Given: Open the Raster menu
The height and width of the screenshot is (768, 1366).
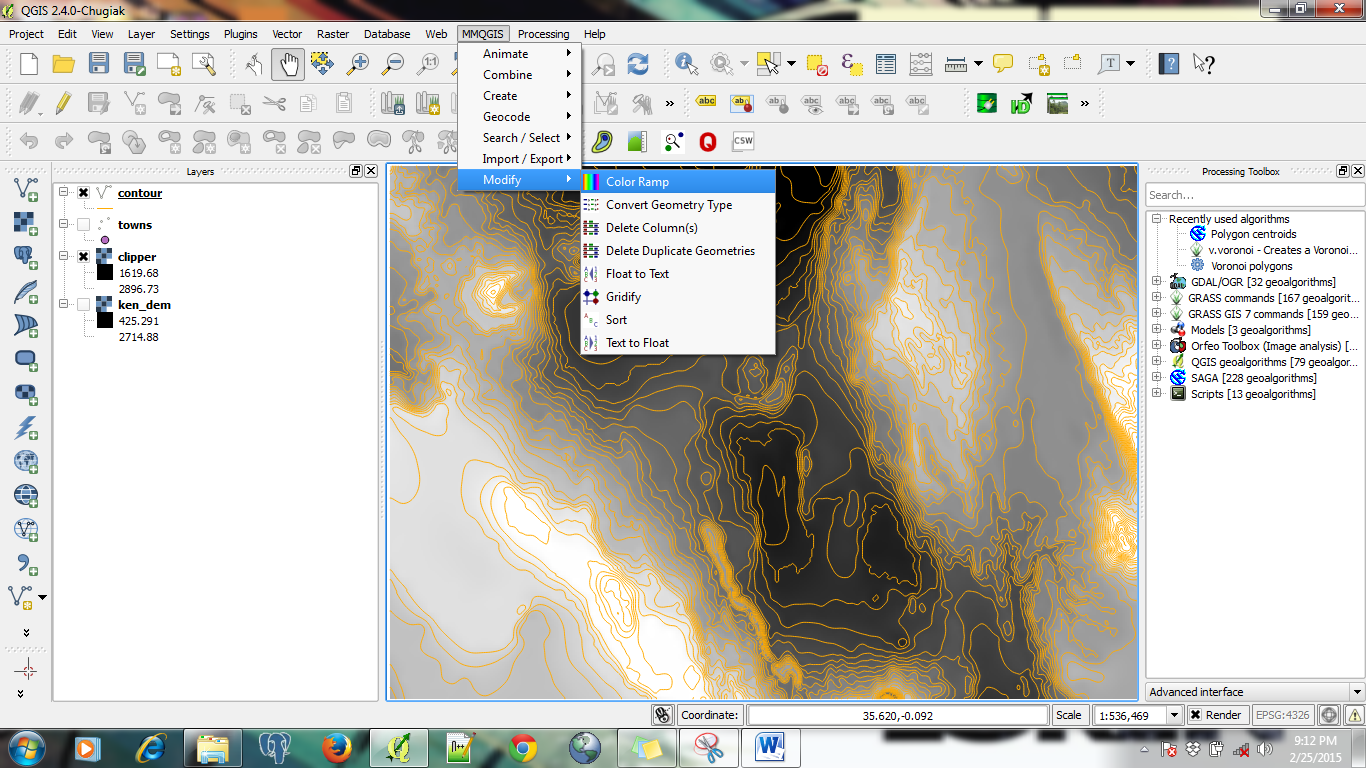Looking at the screenshot, I should (333, 33).
